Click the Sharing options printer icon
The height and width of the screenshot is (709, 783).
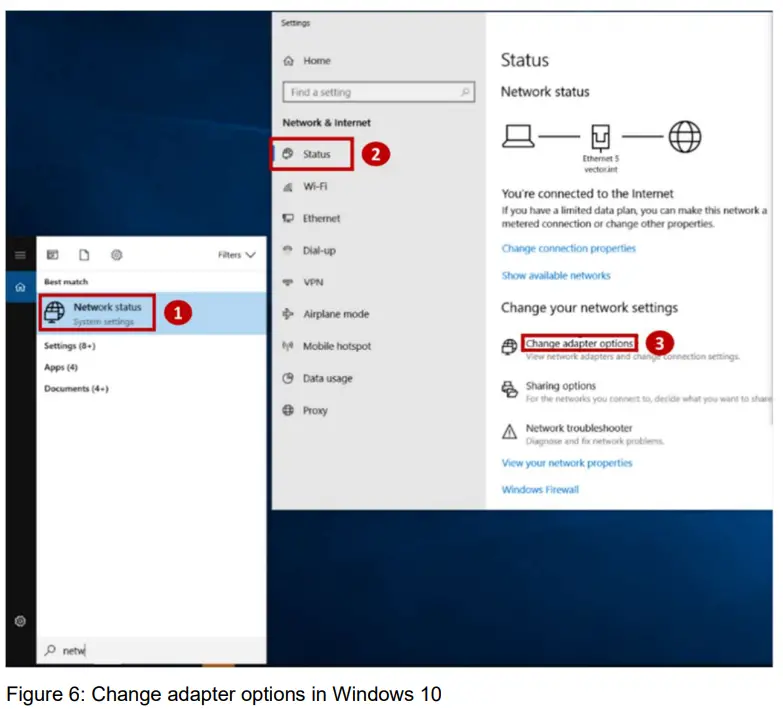(509, 389)
